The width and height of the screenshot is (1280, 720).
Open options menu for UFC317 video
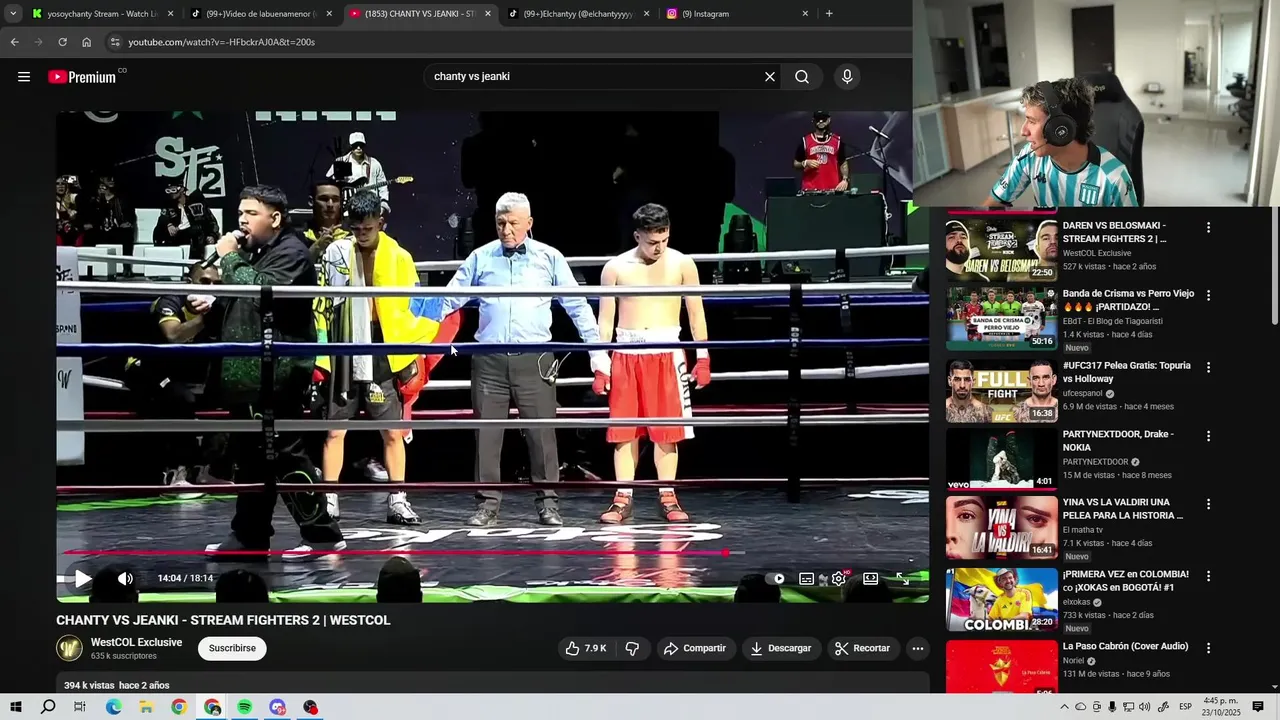(1208, 368)
